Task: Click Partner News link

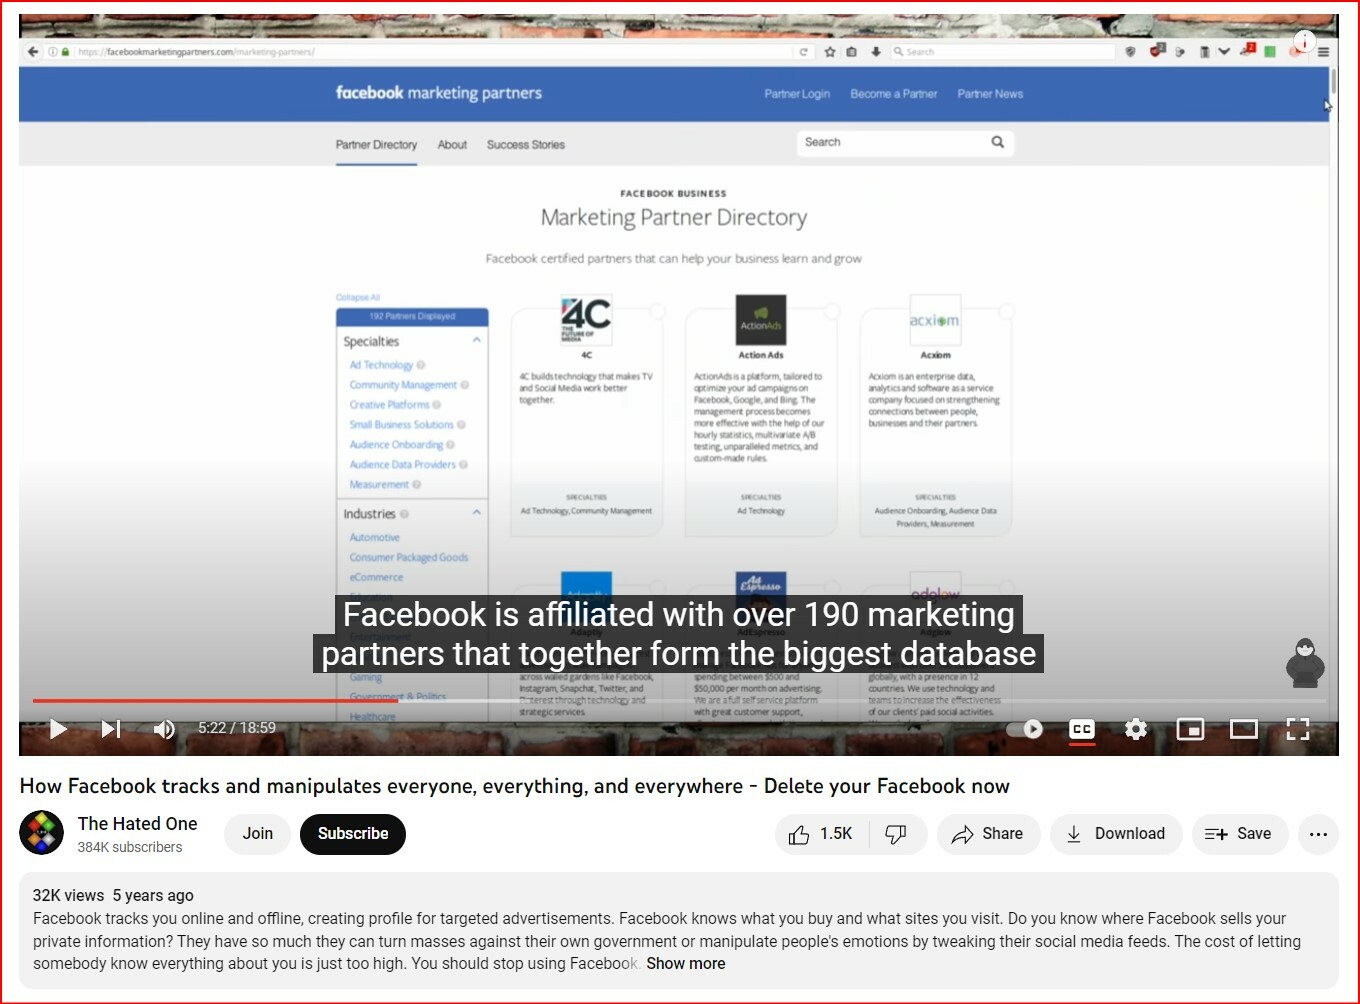Action: click(990, 94)
